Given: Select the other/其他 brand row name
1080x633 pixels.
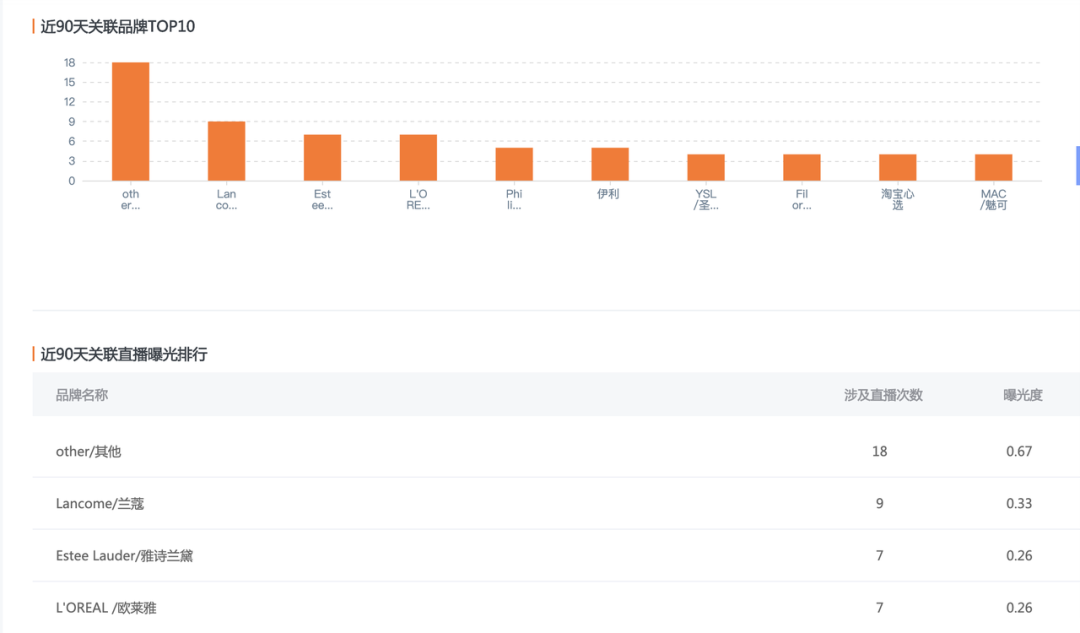Looking at the screenshot, I should 88,451.
